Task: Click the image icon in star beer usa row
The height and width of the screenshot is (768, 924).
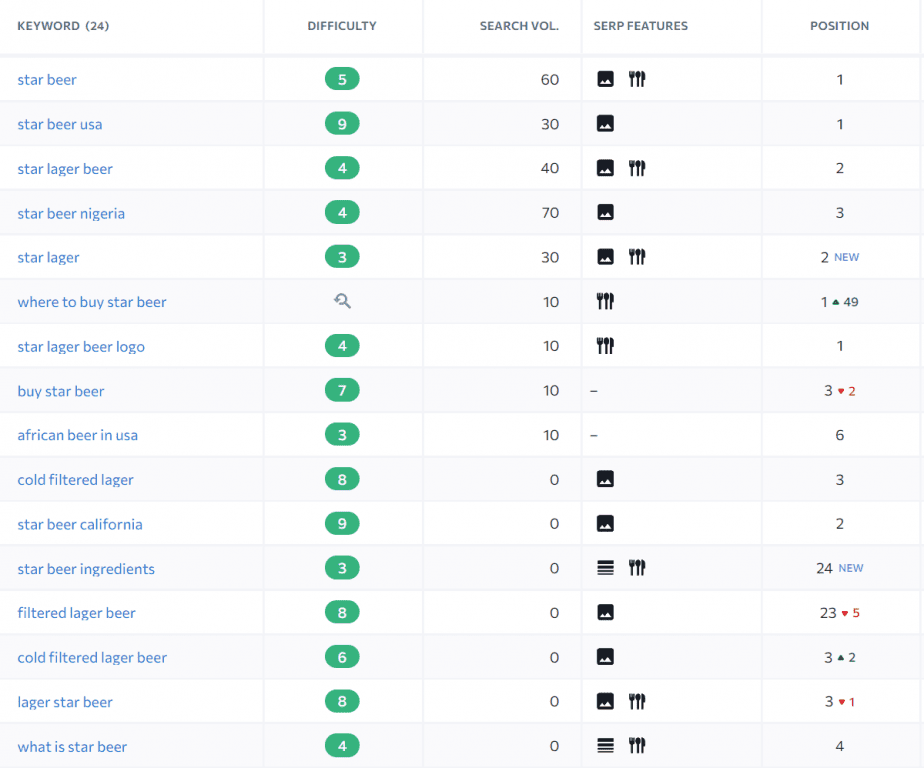Action: tap(605, 124)
